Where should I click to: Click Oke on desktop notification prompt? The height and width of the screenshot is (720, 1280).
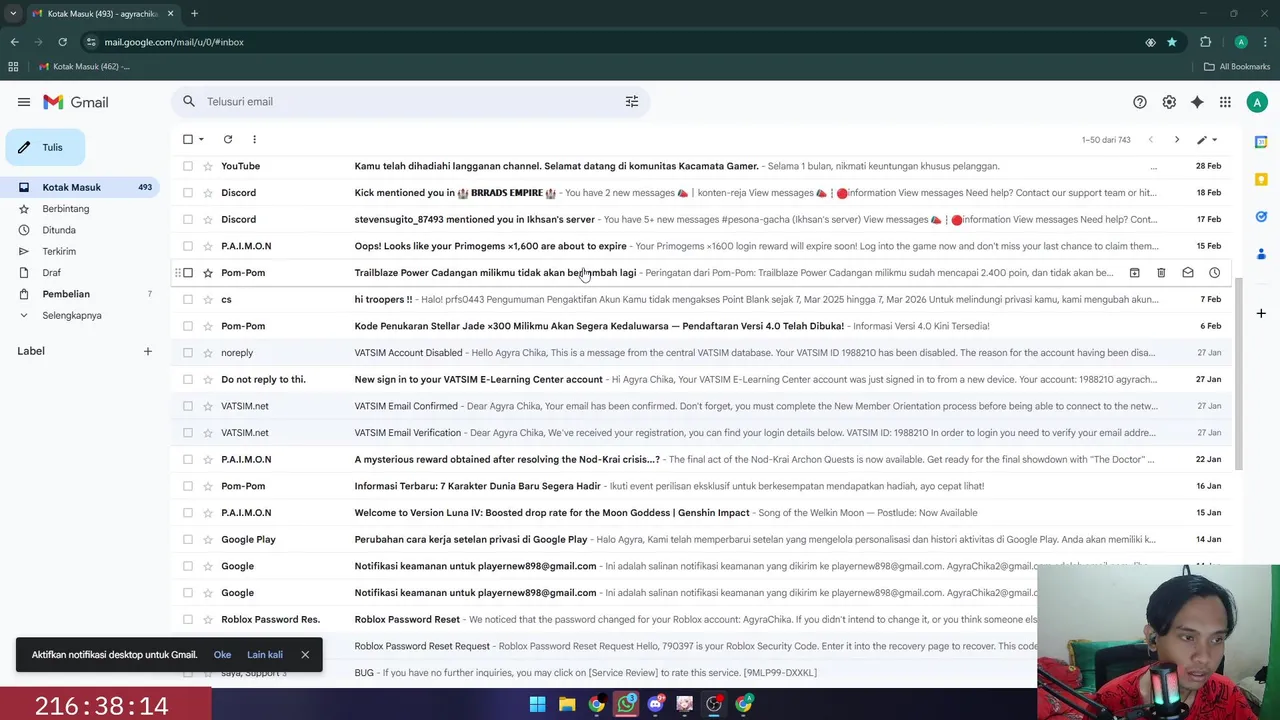point(222,655)
